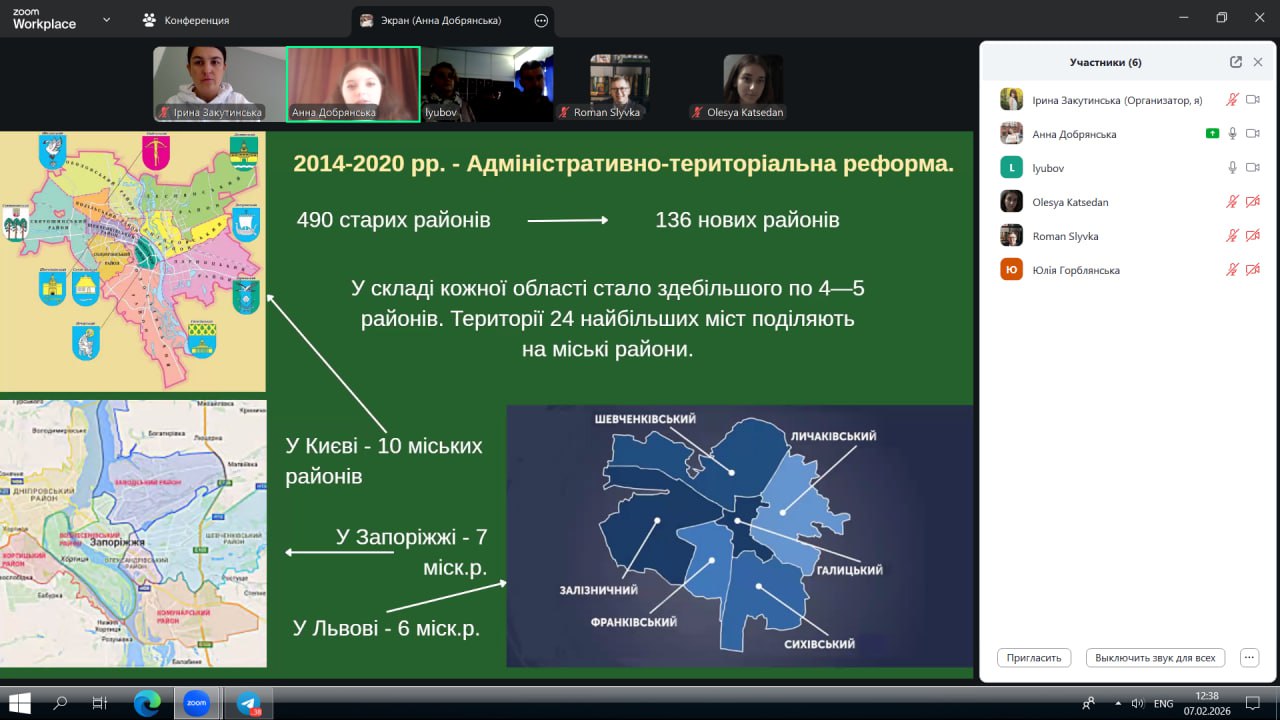
Task: Pop out the participants panel
Action: [x=1236, y=62]
